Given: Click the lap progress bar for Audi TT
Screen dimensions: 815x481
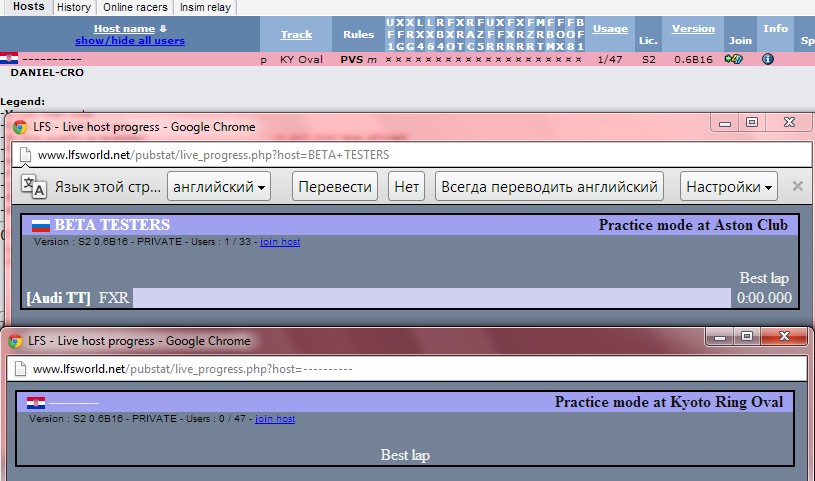Looking at the screenshot, I should coord(432,298).
